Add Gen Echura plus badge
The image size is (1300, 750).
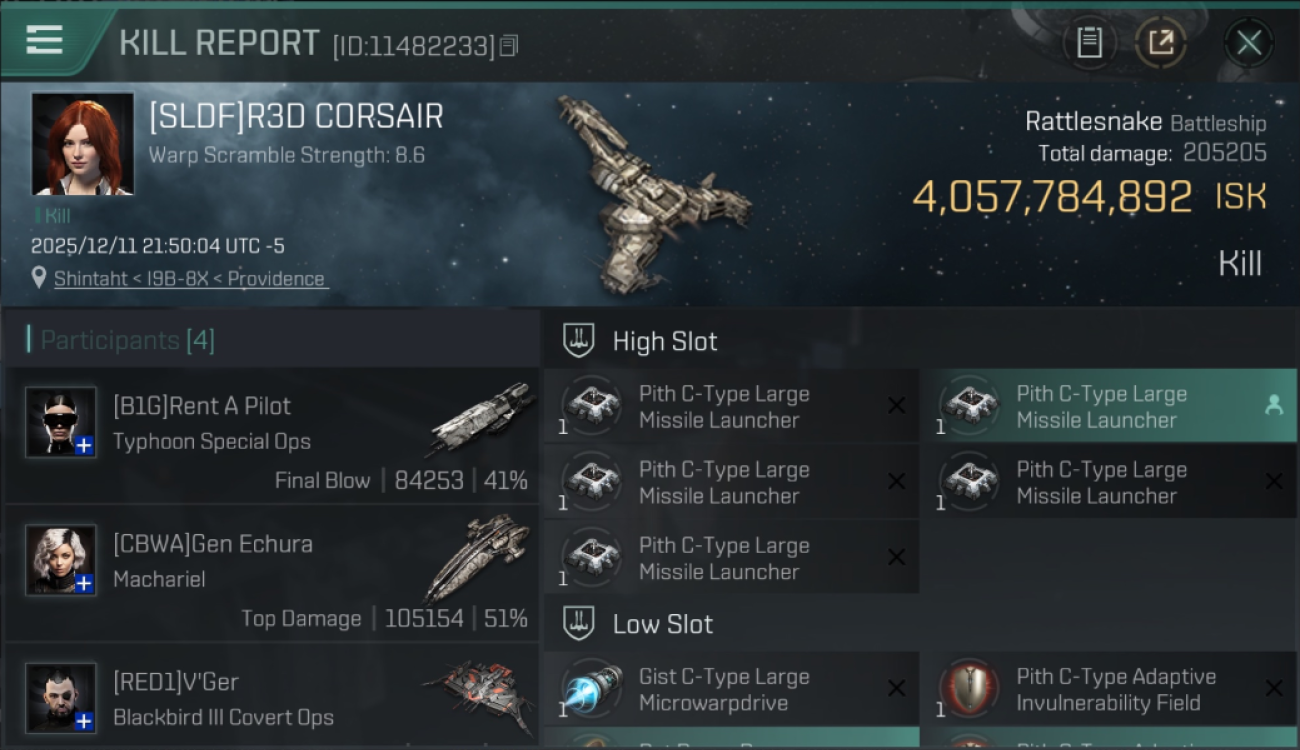(x=85, y=584)
